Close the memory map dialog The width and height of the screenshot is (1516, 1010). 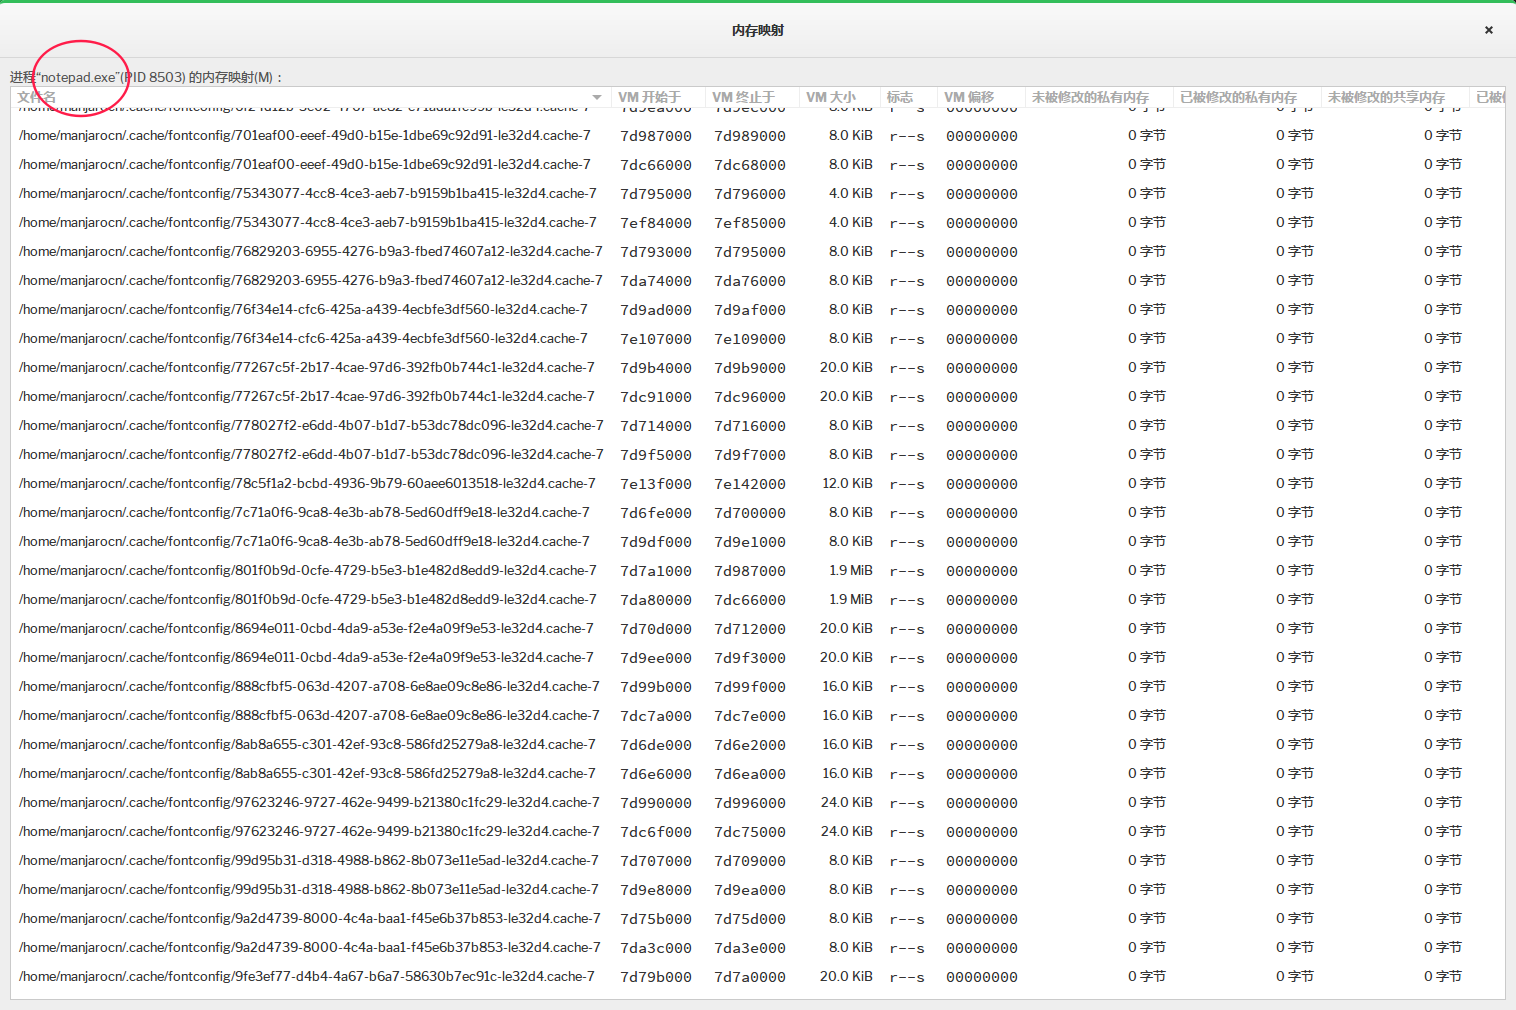click(x=1488, y=30)
